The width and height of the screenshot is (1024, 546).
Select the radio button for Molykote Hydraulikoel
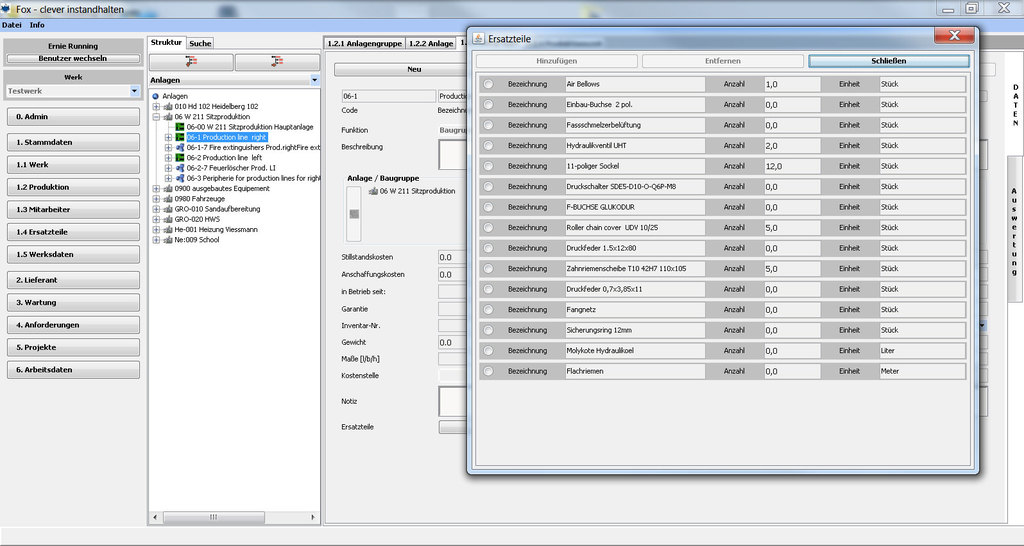point(489,351)
